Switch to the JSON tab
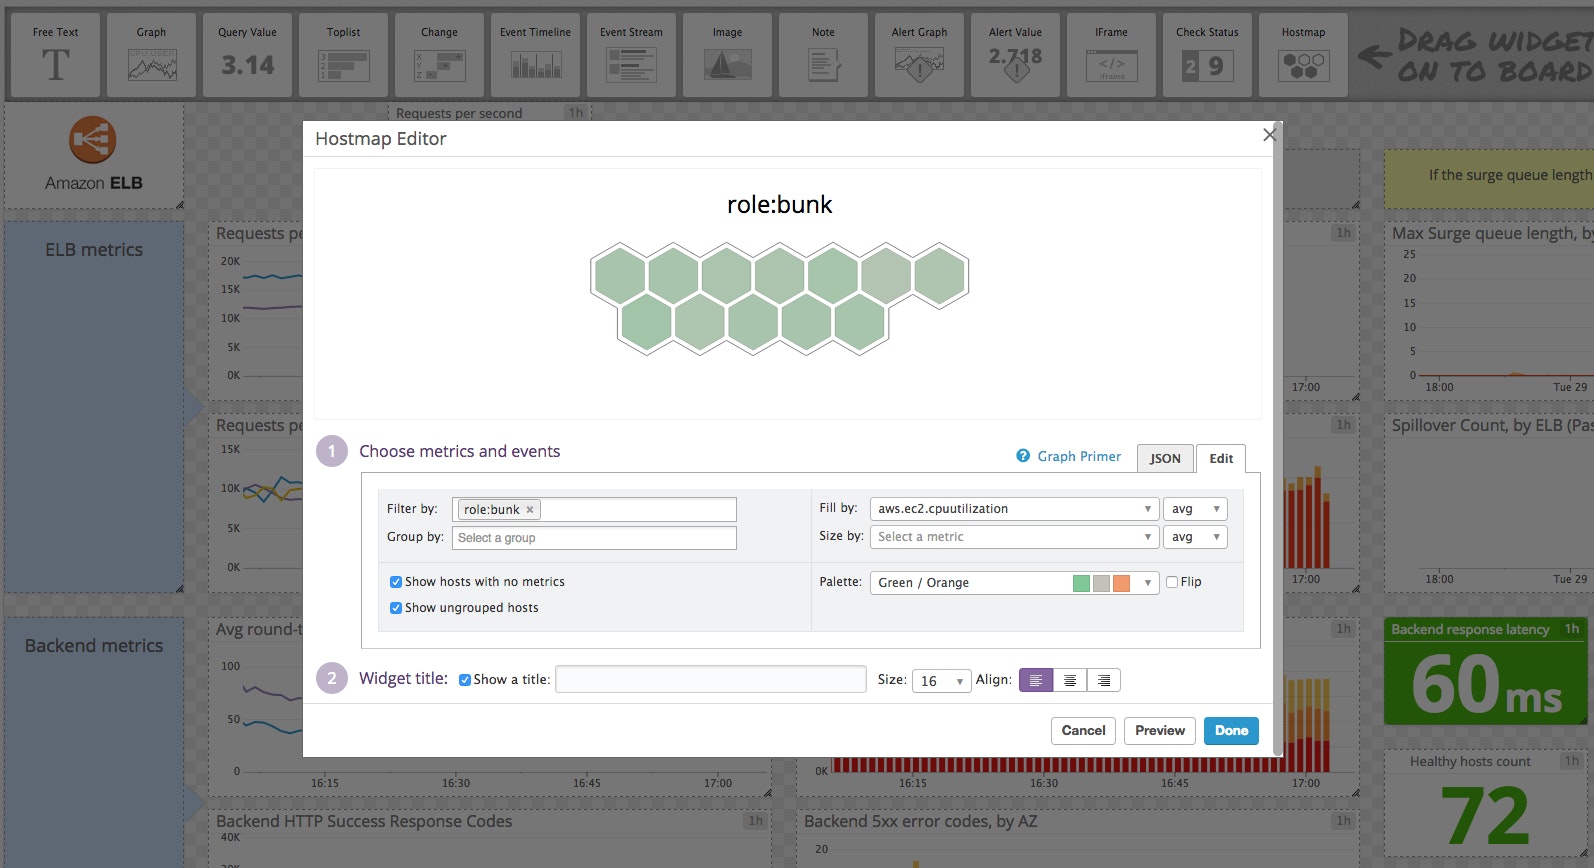The width and height of the screenshot is (1594, 868). [x=1165, y=458]
